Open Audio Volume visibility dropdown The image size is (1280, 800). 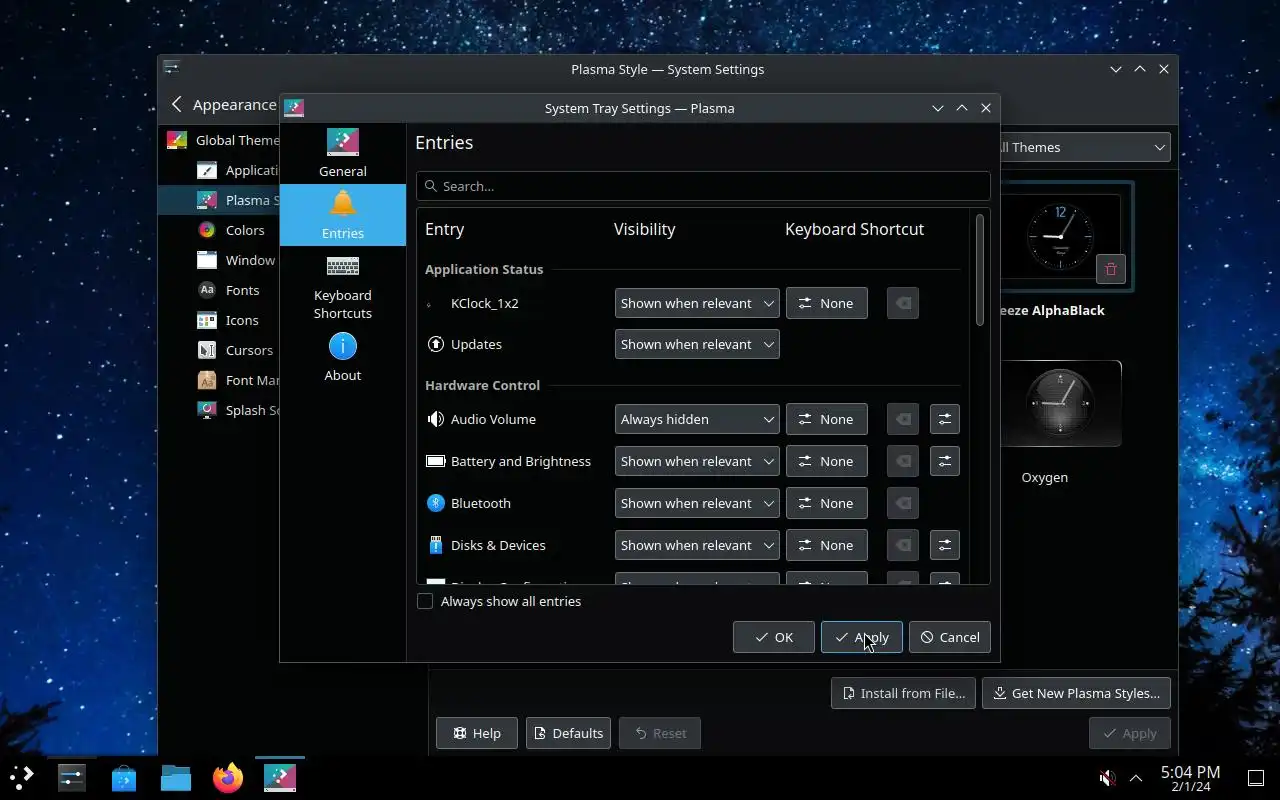[697, 419]
